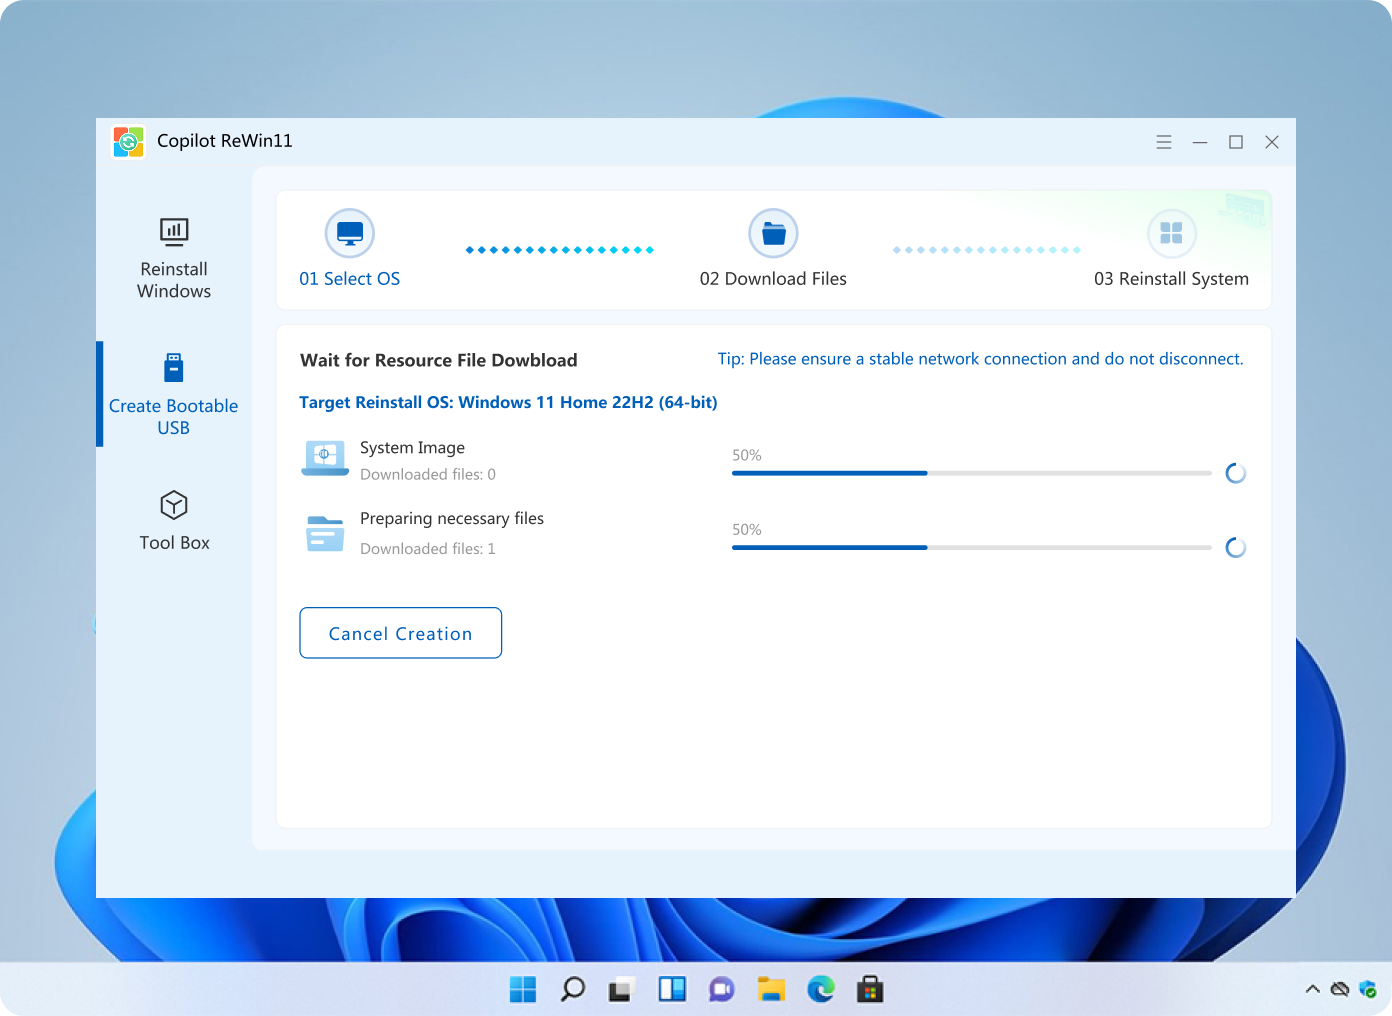Select the Create Bootable USB tab
The image size is (1392, 1016).
[174, 395]
